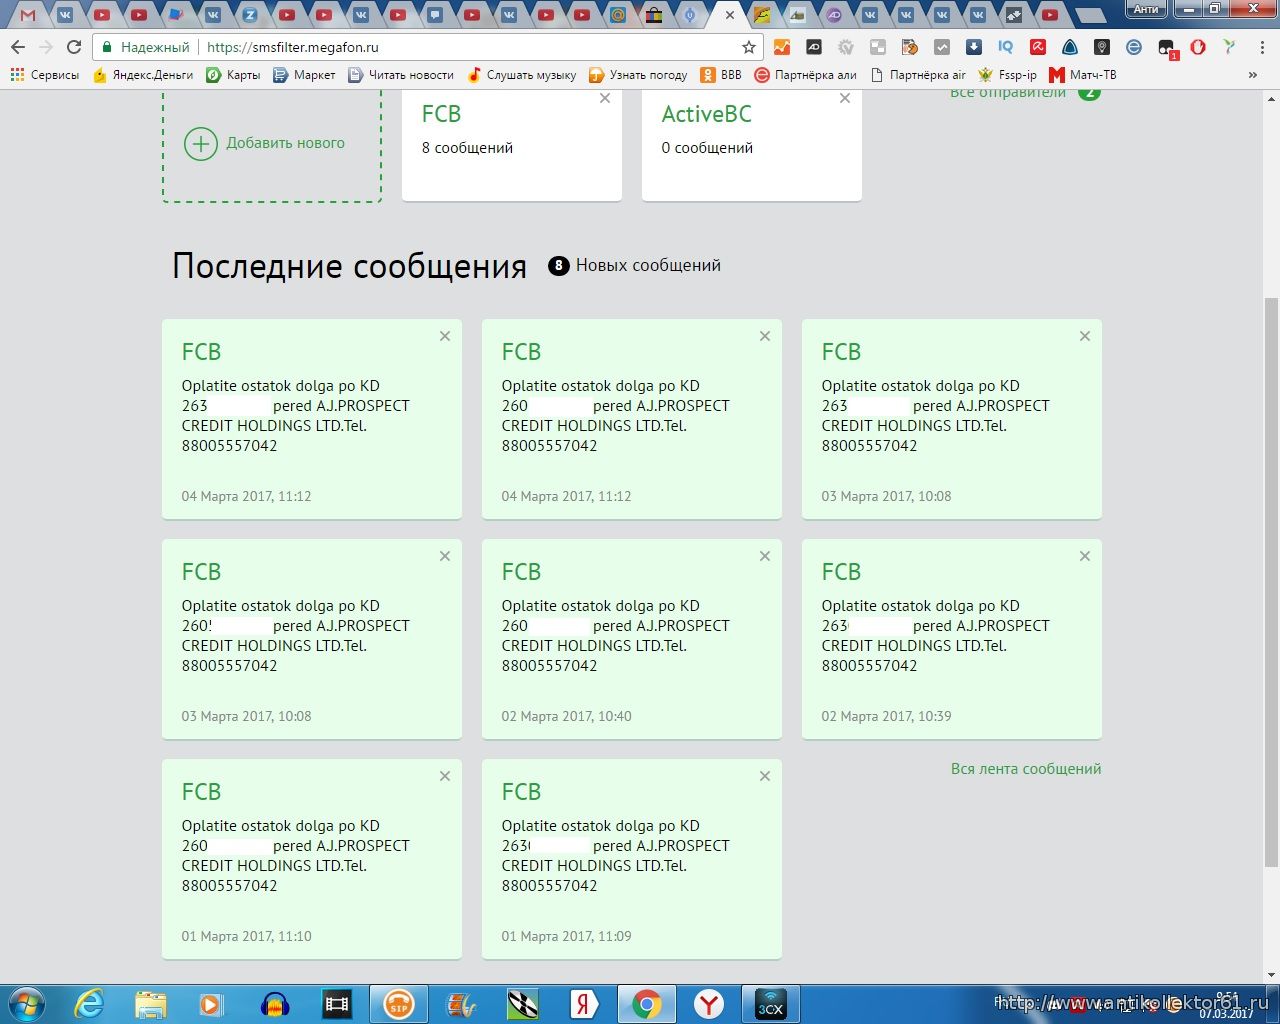Click the page vertical scrollbar thumb
The width and height of the screenshot is (1280, 1024).
coord(1271,582)
